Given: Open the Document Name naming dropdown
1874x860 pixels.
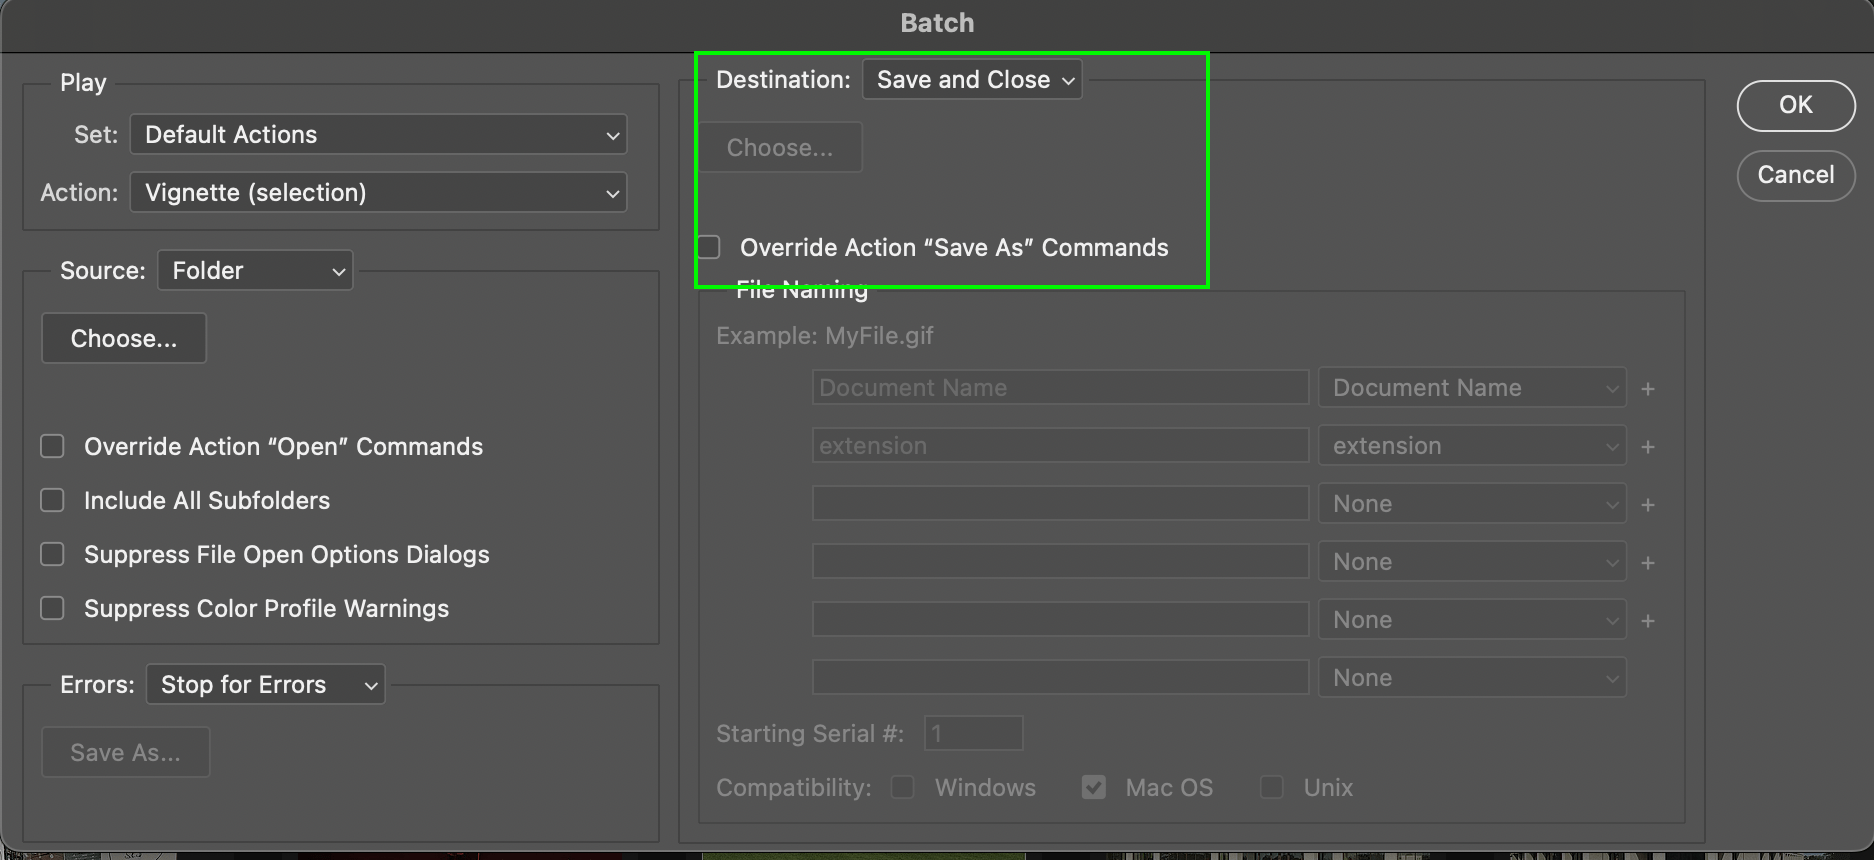Looking at the screenshot, I should pos(1472,388).
